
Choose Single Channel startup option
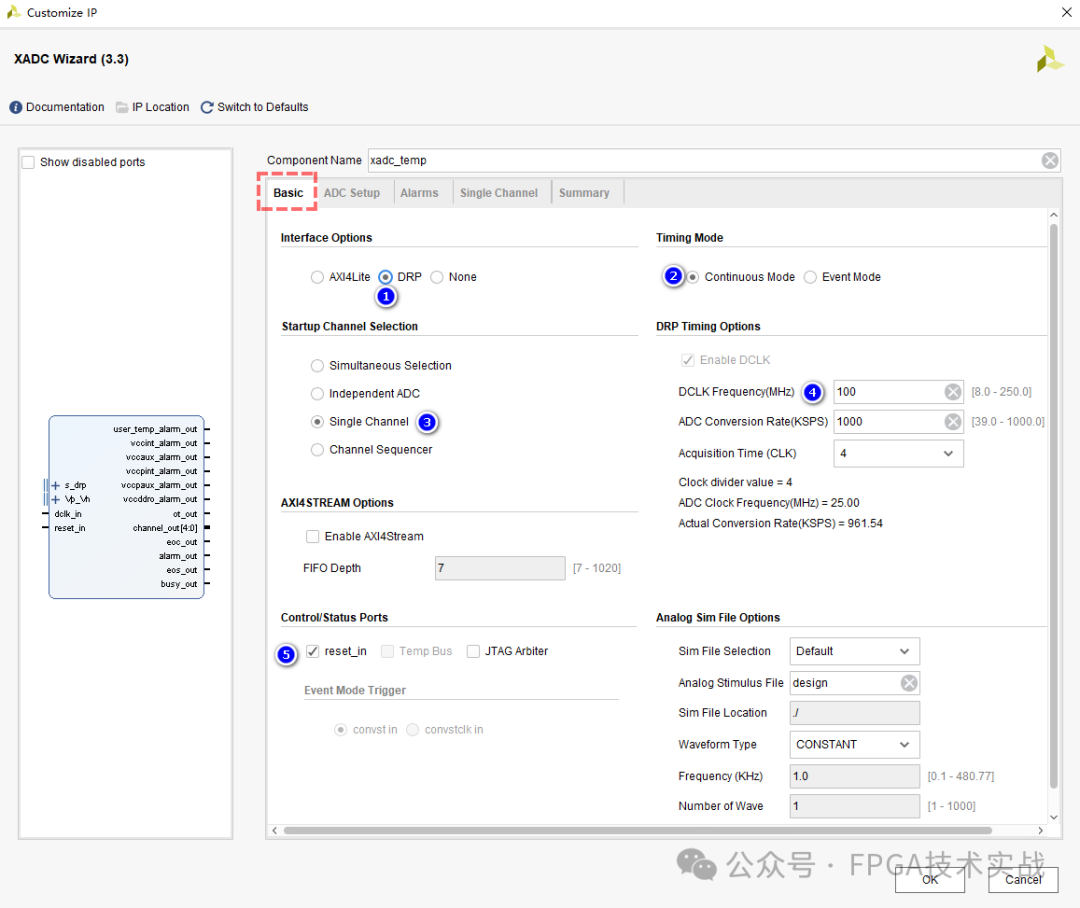click(317, 422)
